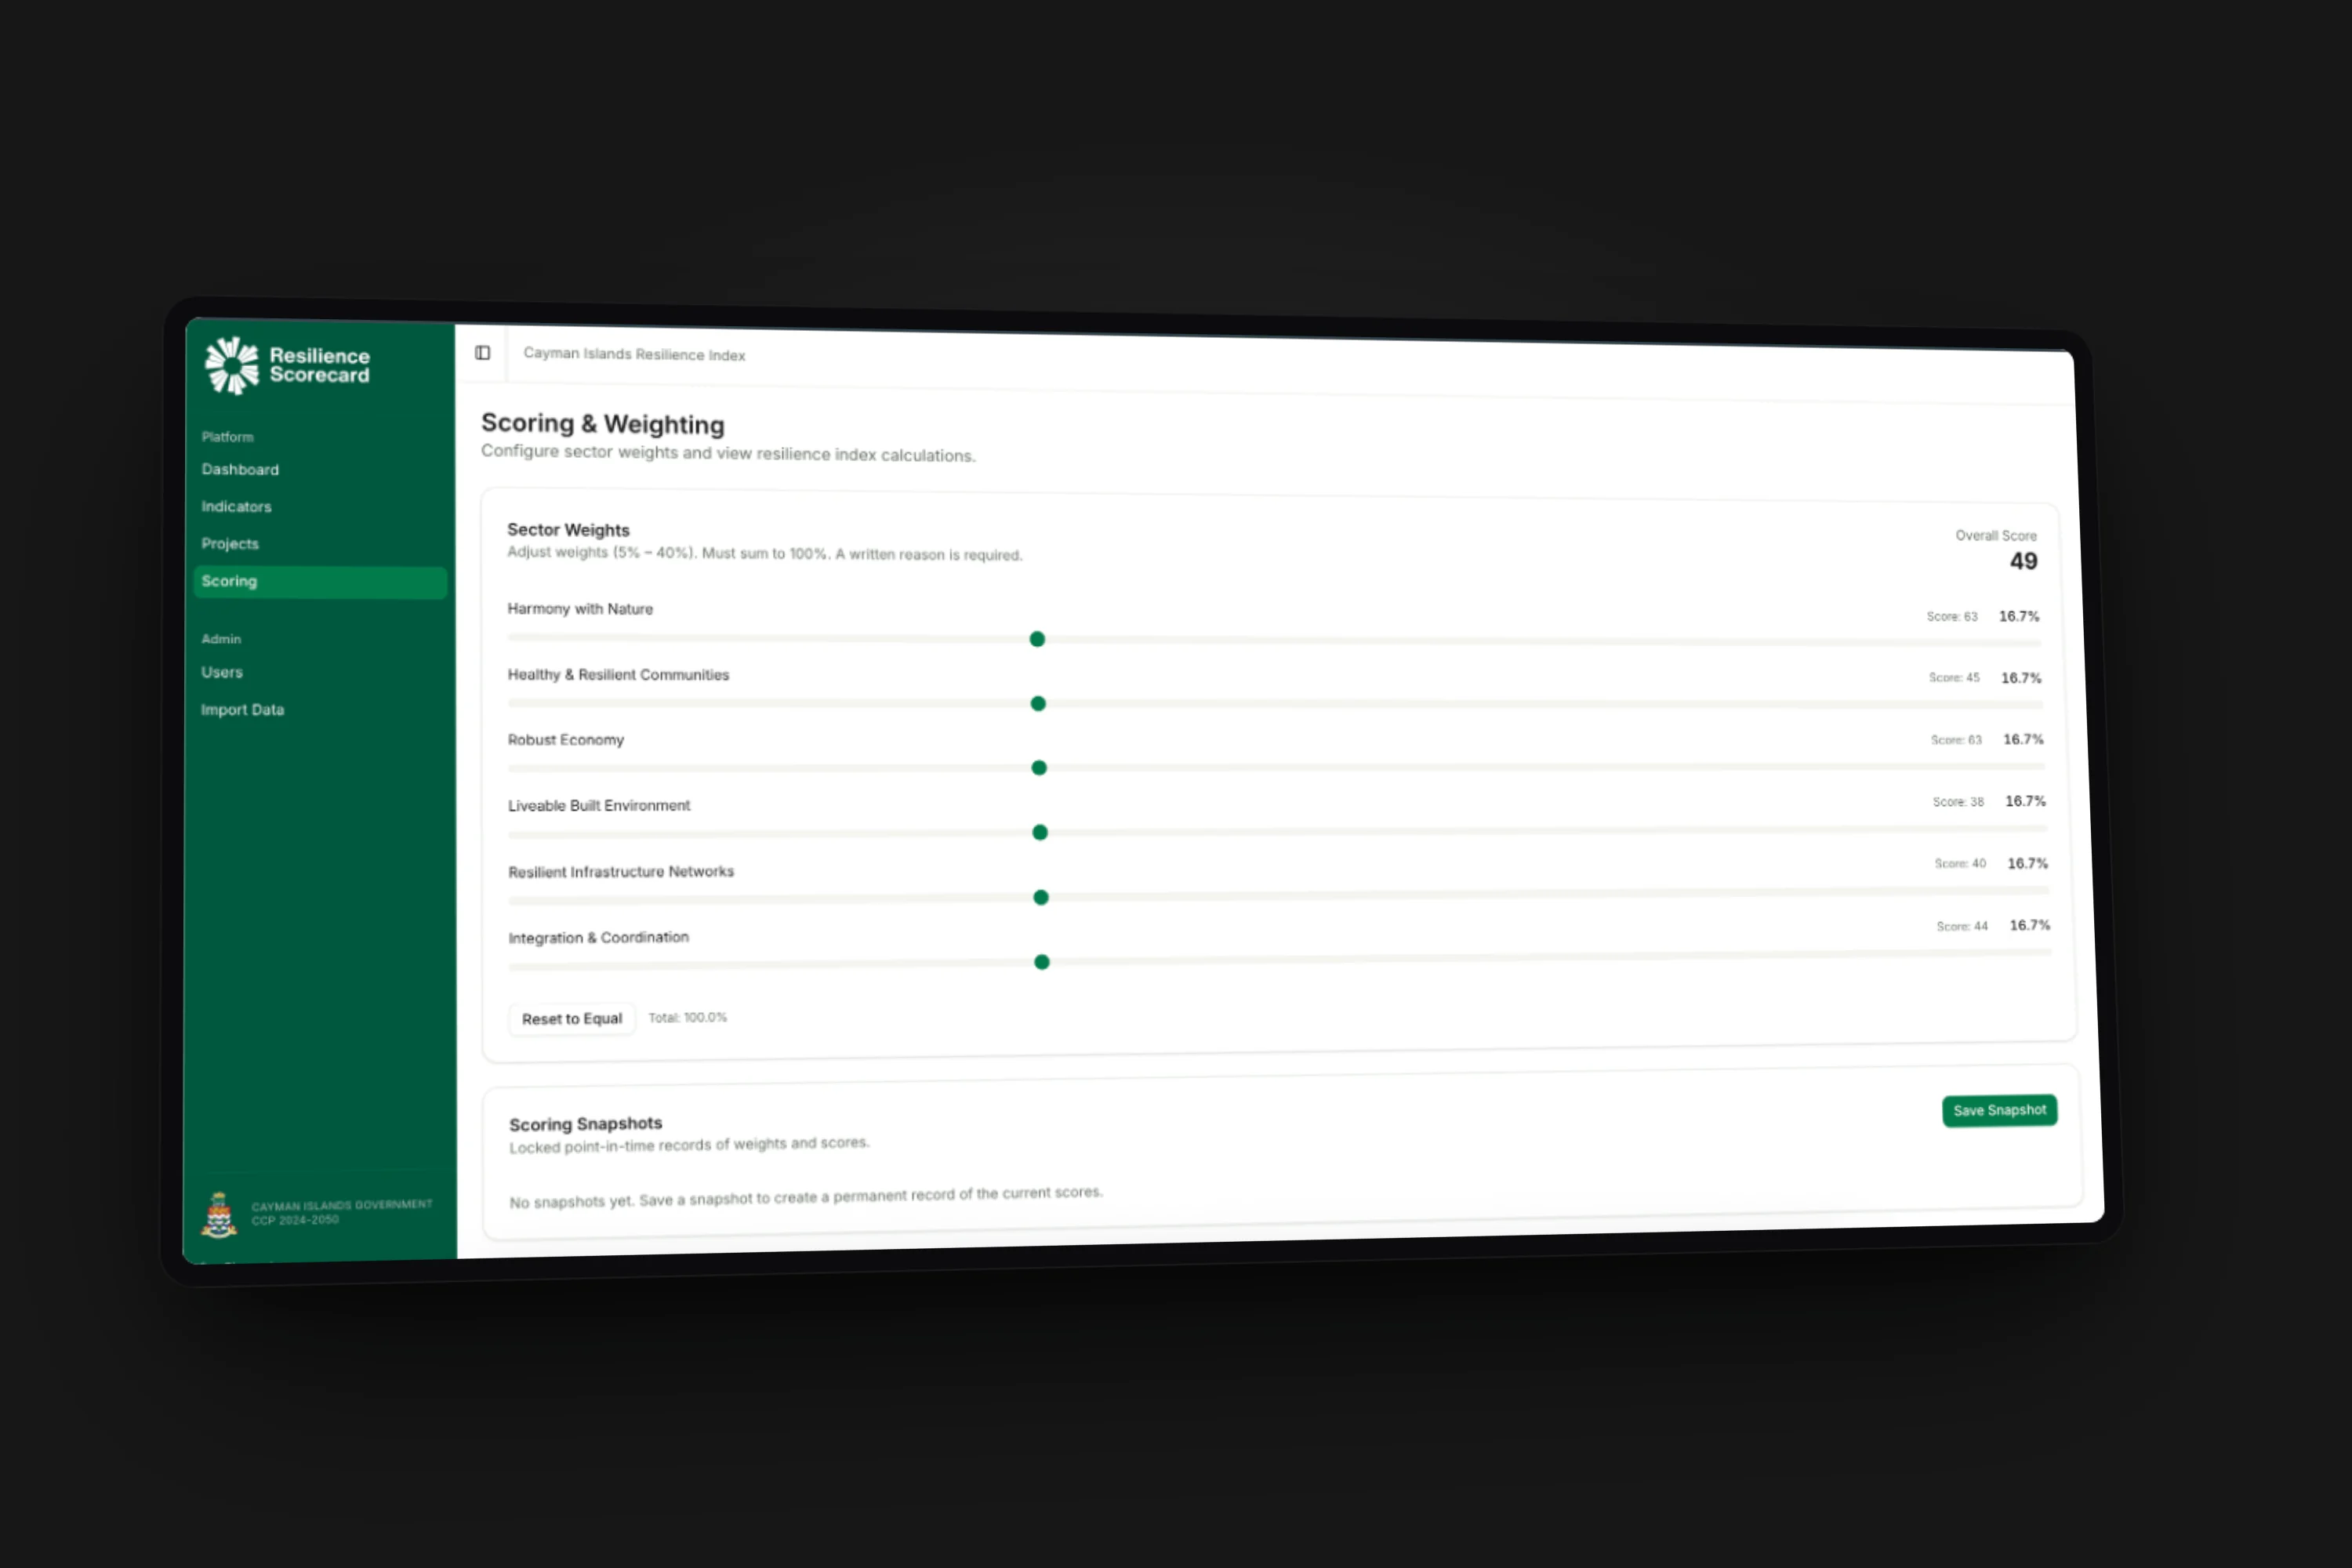2352x1568 pixels.
Task: Toggle the sidebar panel icon
Action: [482, 352]
